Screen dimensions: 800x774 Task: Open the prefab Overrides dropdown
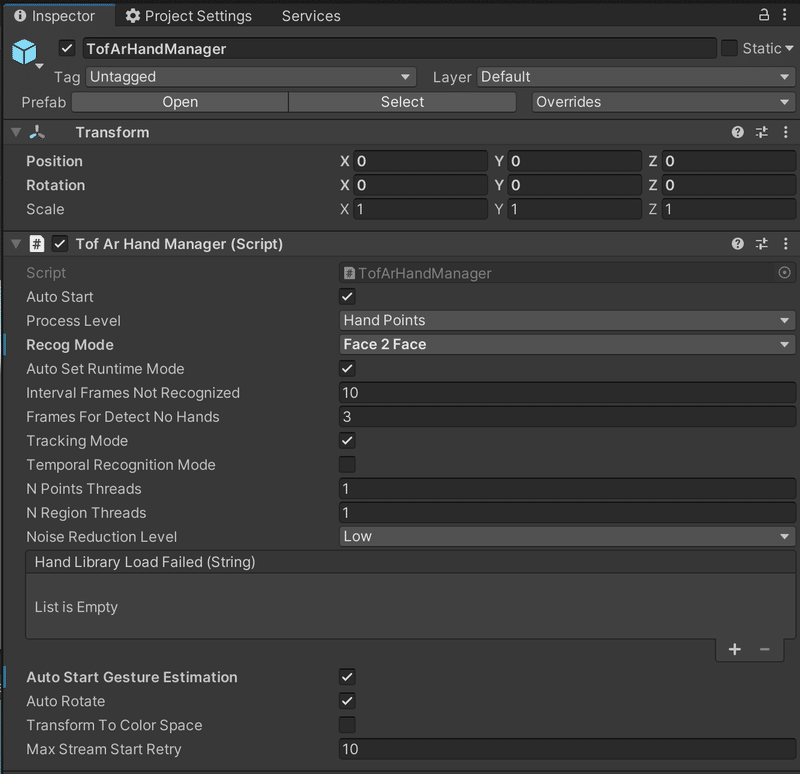click(x=663, y=102)
